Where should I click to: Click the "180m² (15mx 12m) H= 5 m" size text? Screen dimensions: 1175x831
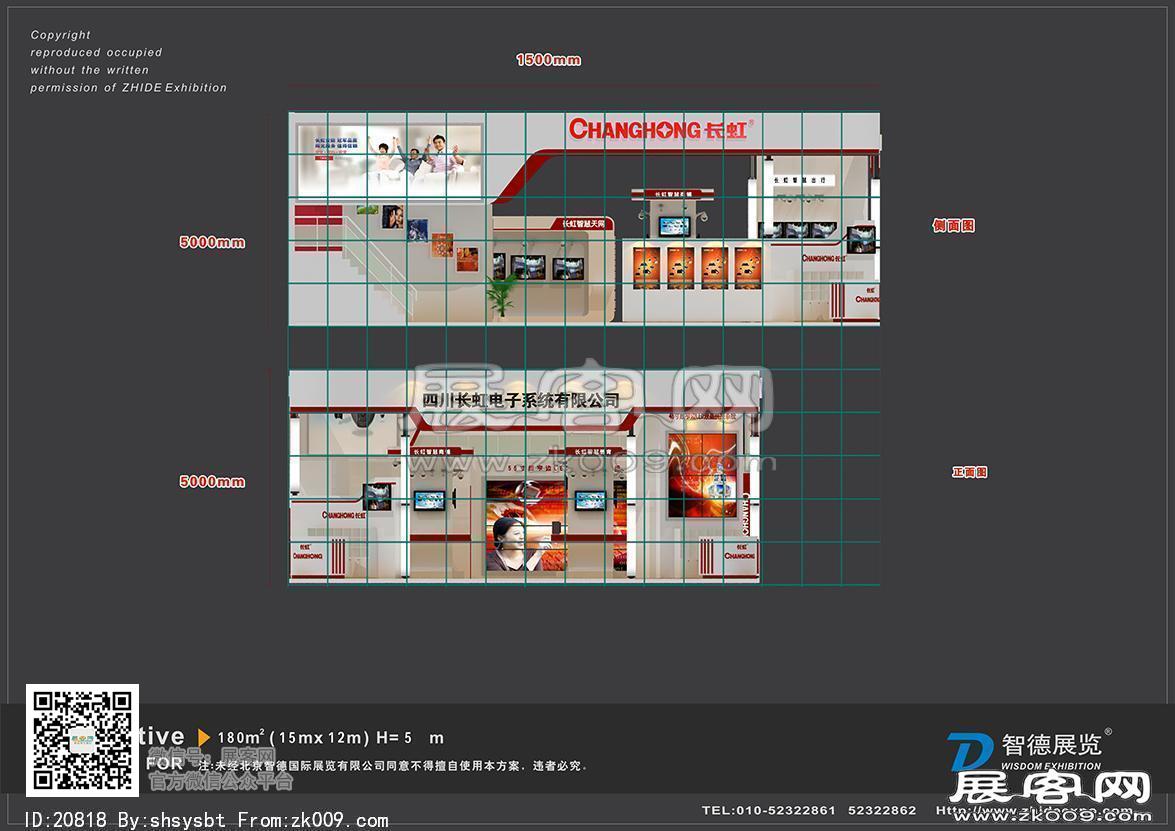pos(330,738)
